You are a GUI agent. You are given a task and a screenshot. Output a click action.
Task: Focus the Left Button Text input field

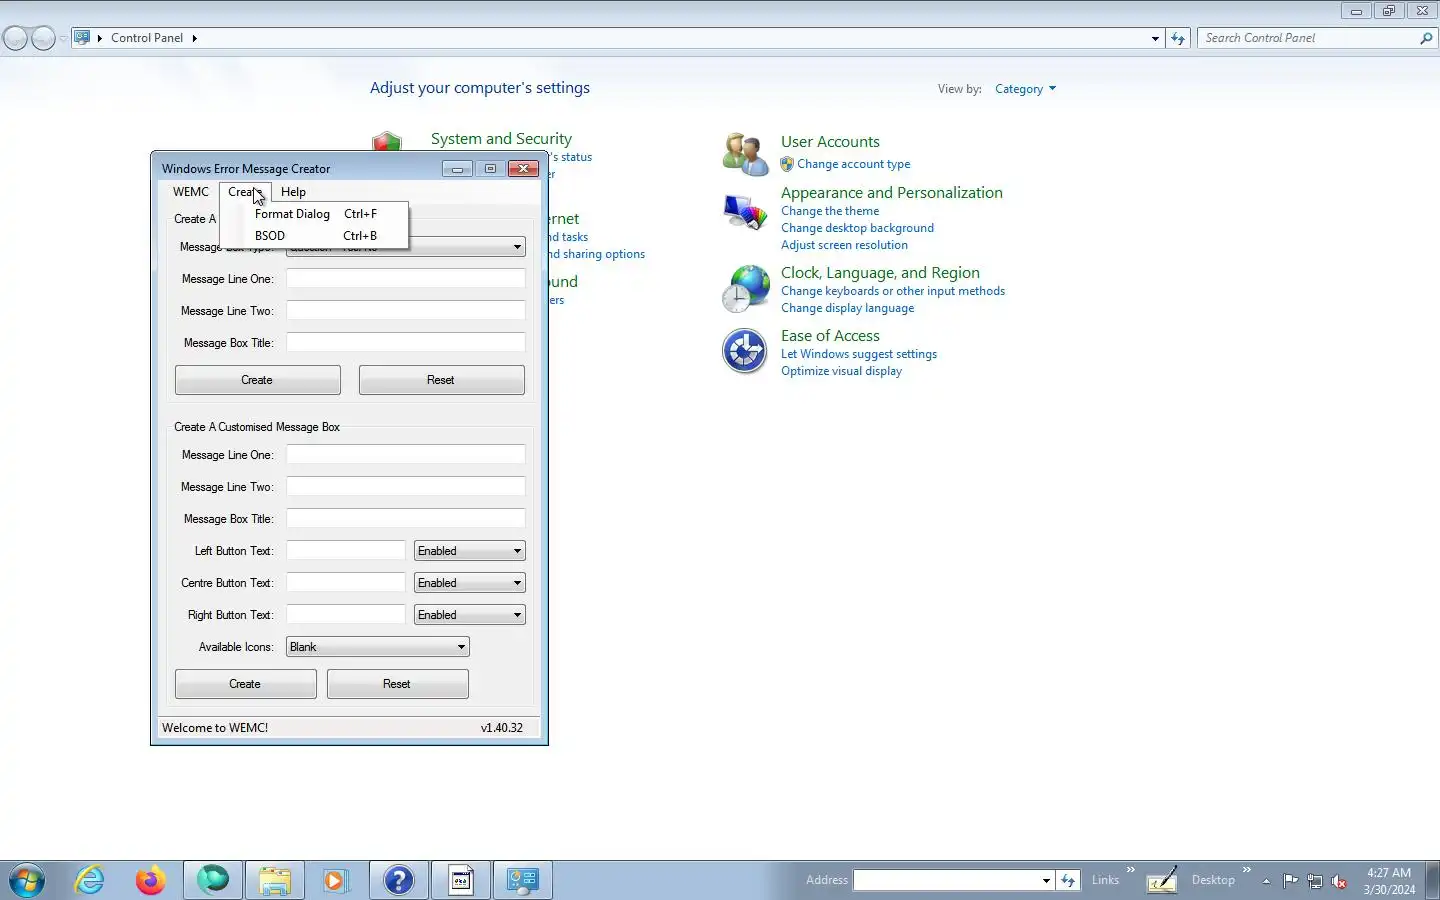pos(346,551)
